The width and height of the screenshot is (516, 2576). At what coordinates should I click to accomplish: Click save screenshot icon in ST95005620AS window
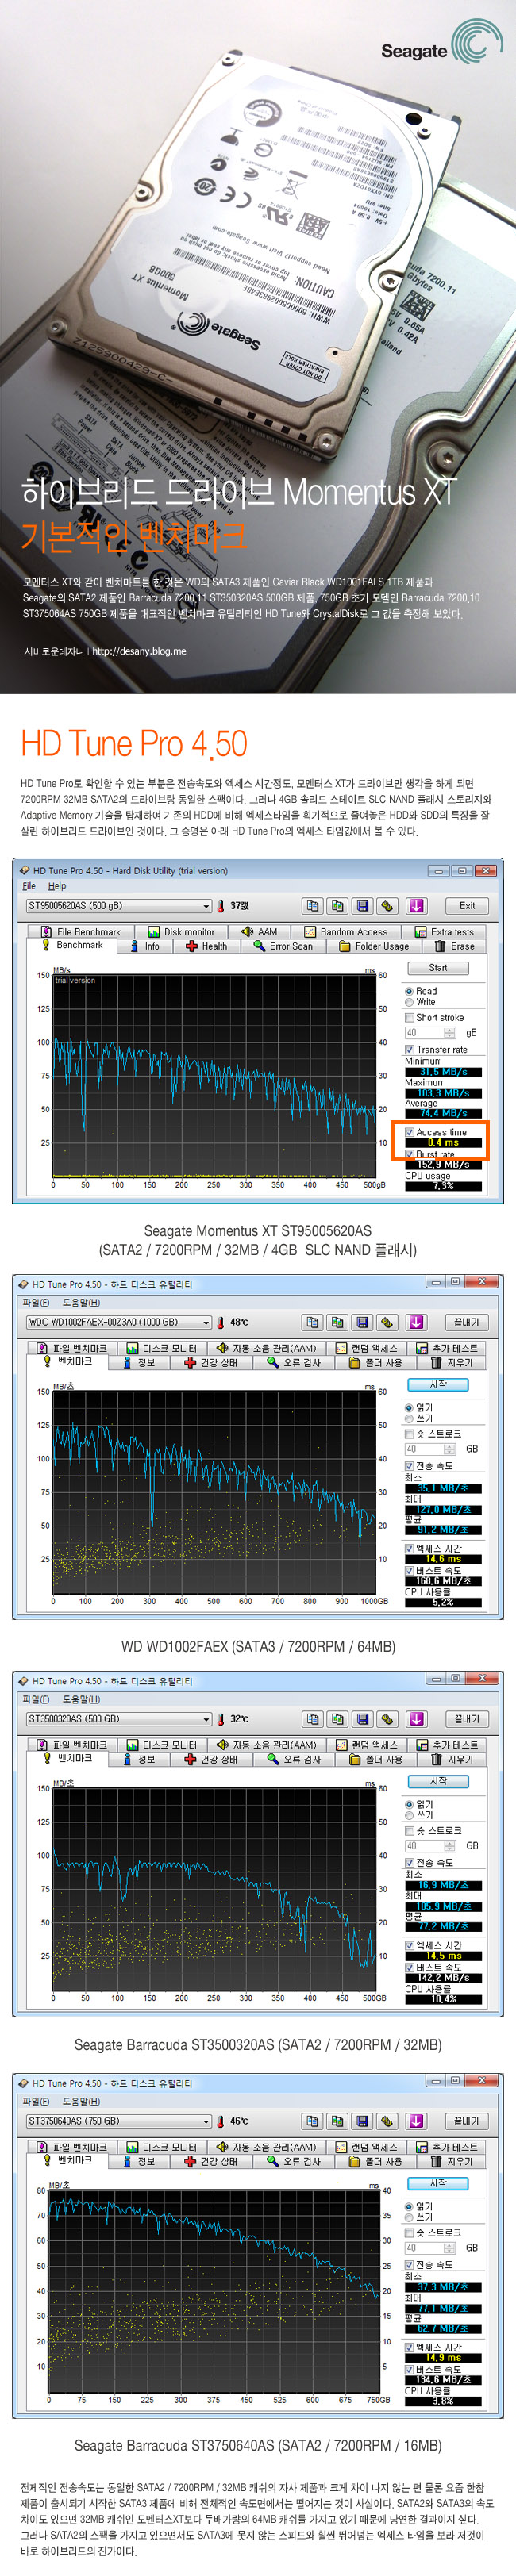[363, 906]
